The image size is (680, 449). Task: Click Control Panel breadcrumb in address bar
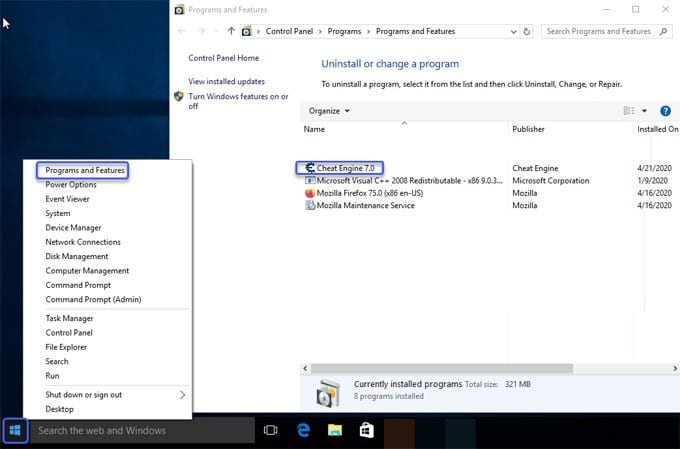point(289,31)
